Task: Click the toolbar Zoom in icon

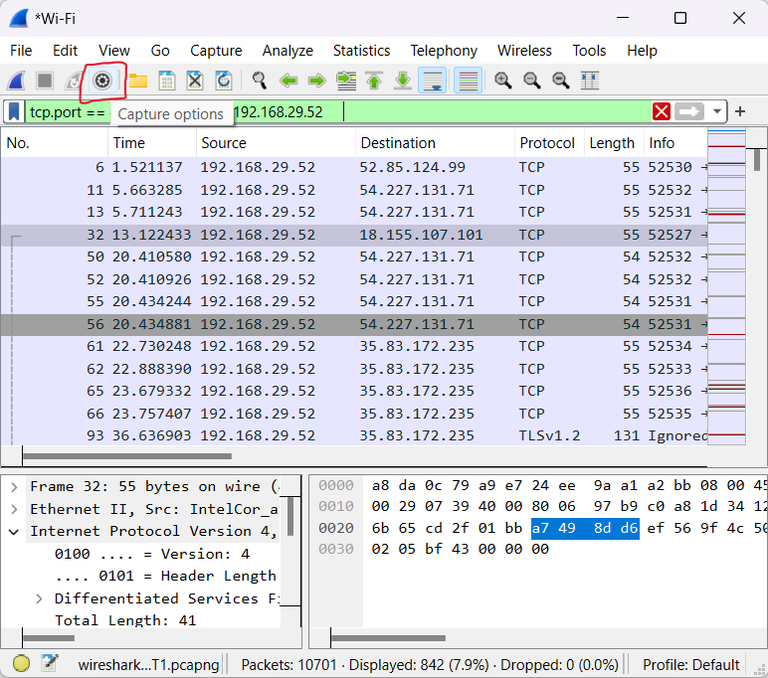Action: (x=503, y=80)
